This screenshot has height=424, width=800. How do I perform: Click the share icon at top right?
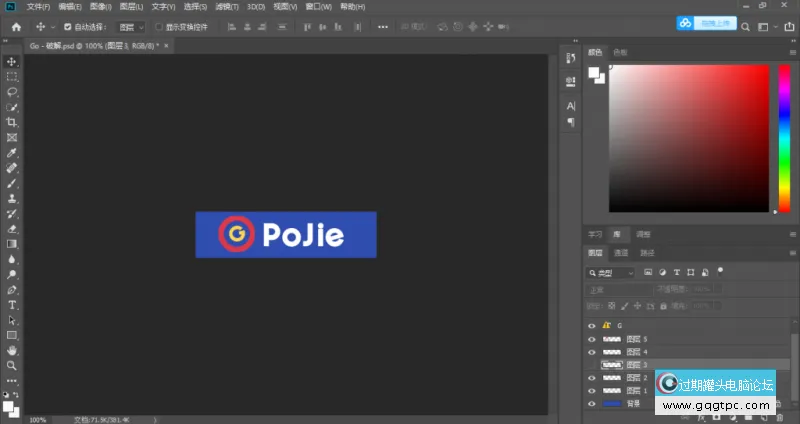pos(789,27)
